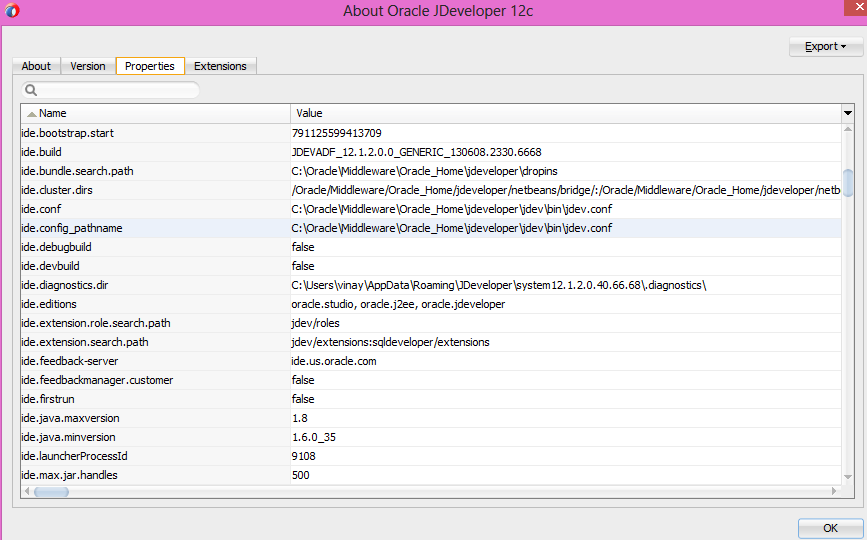Image resolution: width=867 pixels, height=540 pixels.
Task: Click the Value column header
Action: [566, 113]
